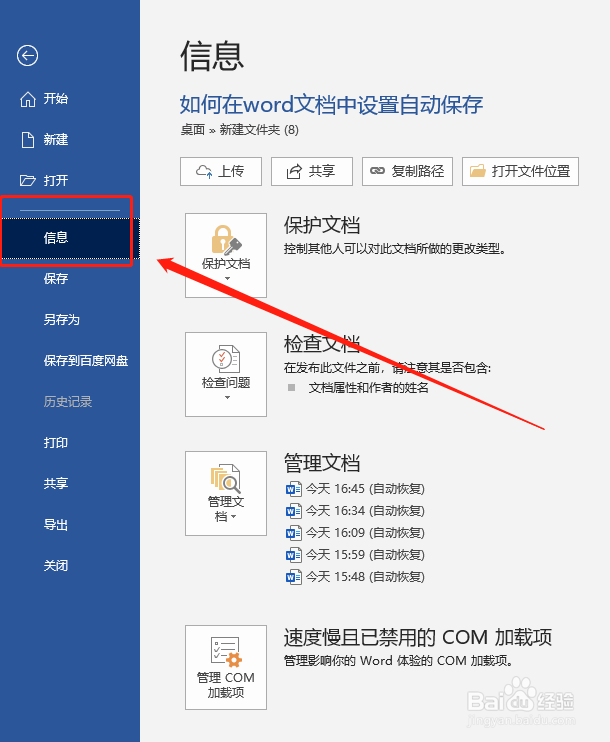Click the 打开文件位置 button

click(x=520, y=171)
